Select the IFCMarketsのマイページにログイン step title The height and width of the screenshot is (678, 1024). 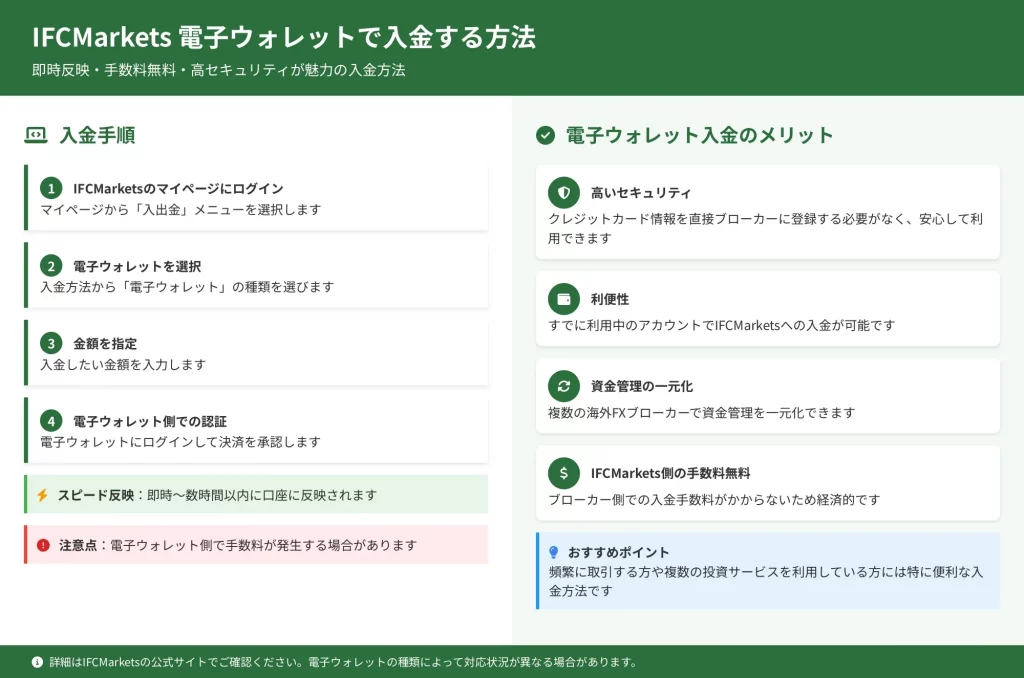178,188
